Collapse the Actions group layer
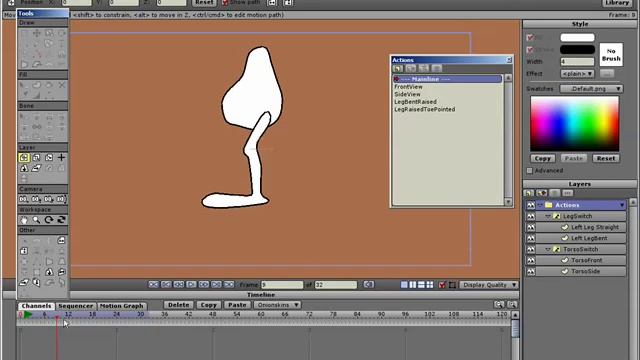Viewport: 640px width, 360px height. click(x=540, y=205)
